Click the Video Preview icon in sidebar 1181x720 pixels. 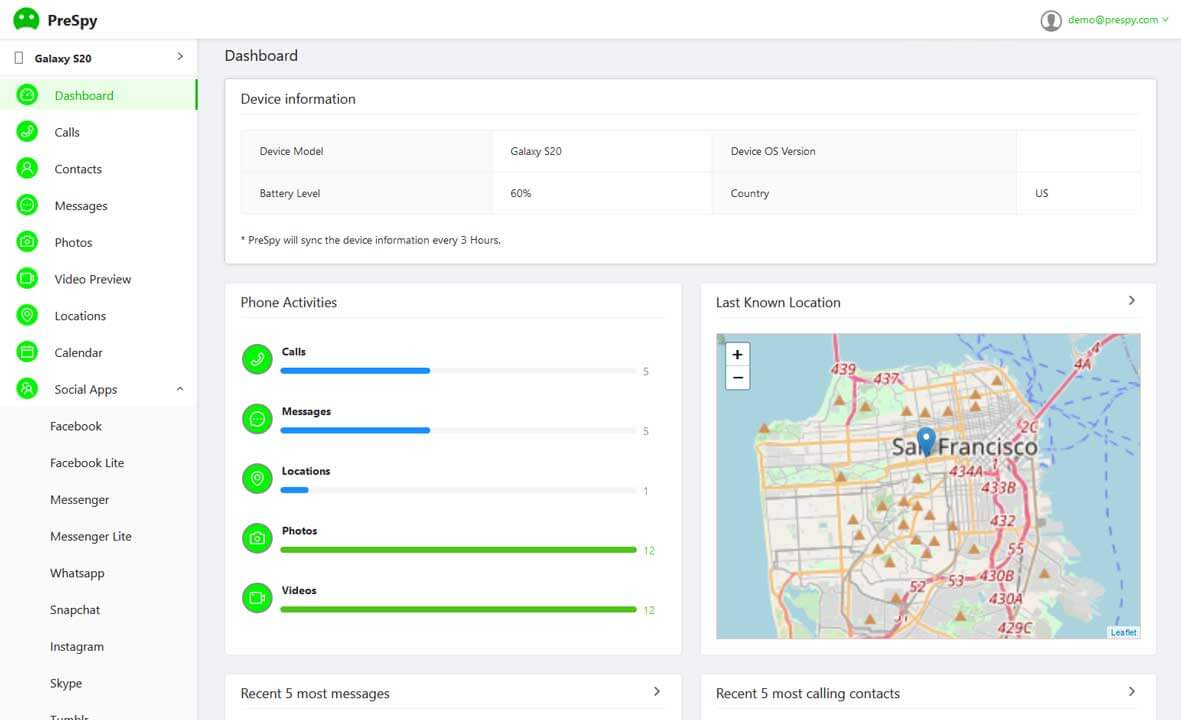point(27,279)
